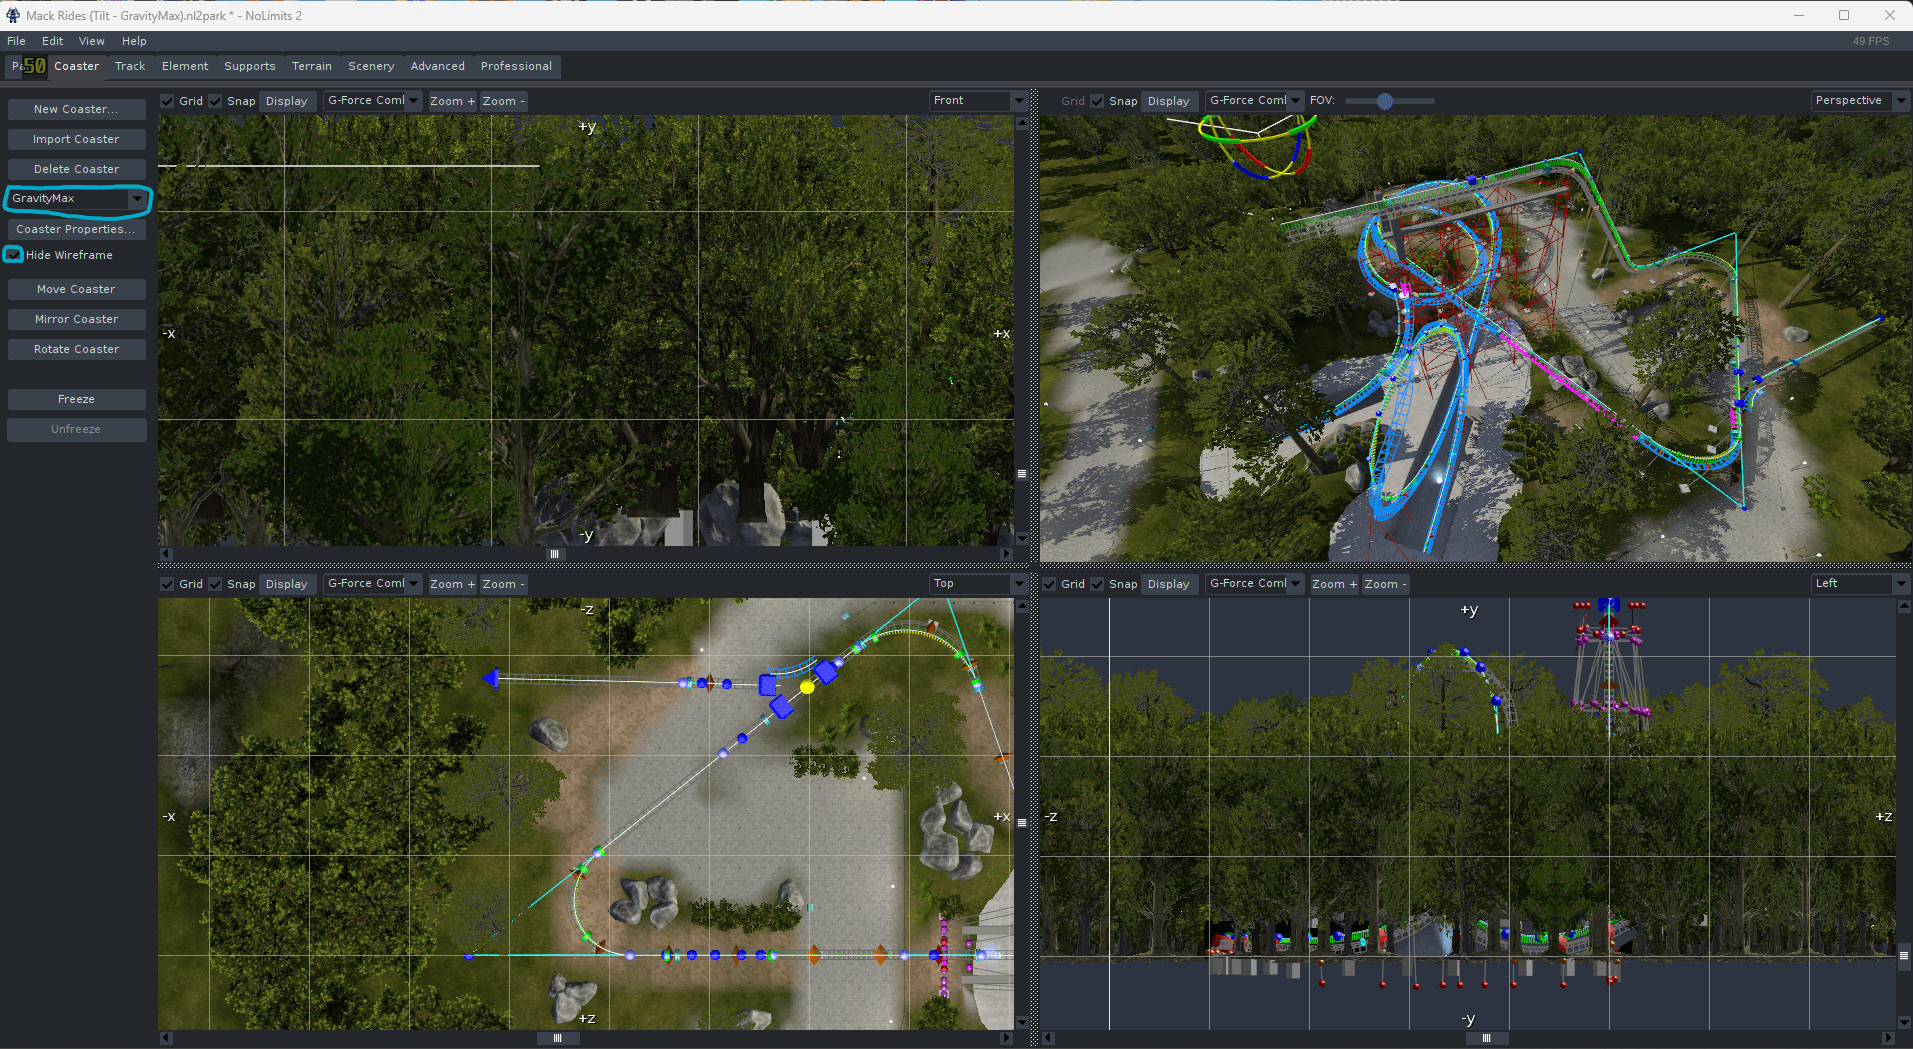This screenshot has height=1049, width=1913.
Task: Open the G-Force Comb dropdown in Top view
Action: click(373, 584)
